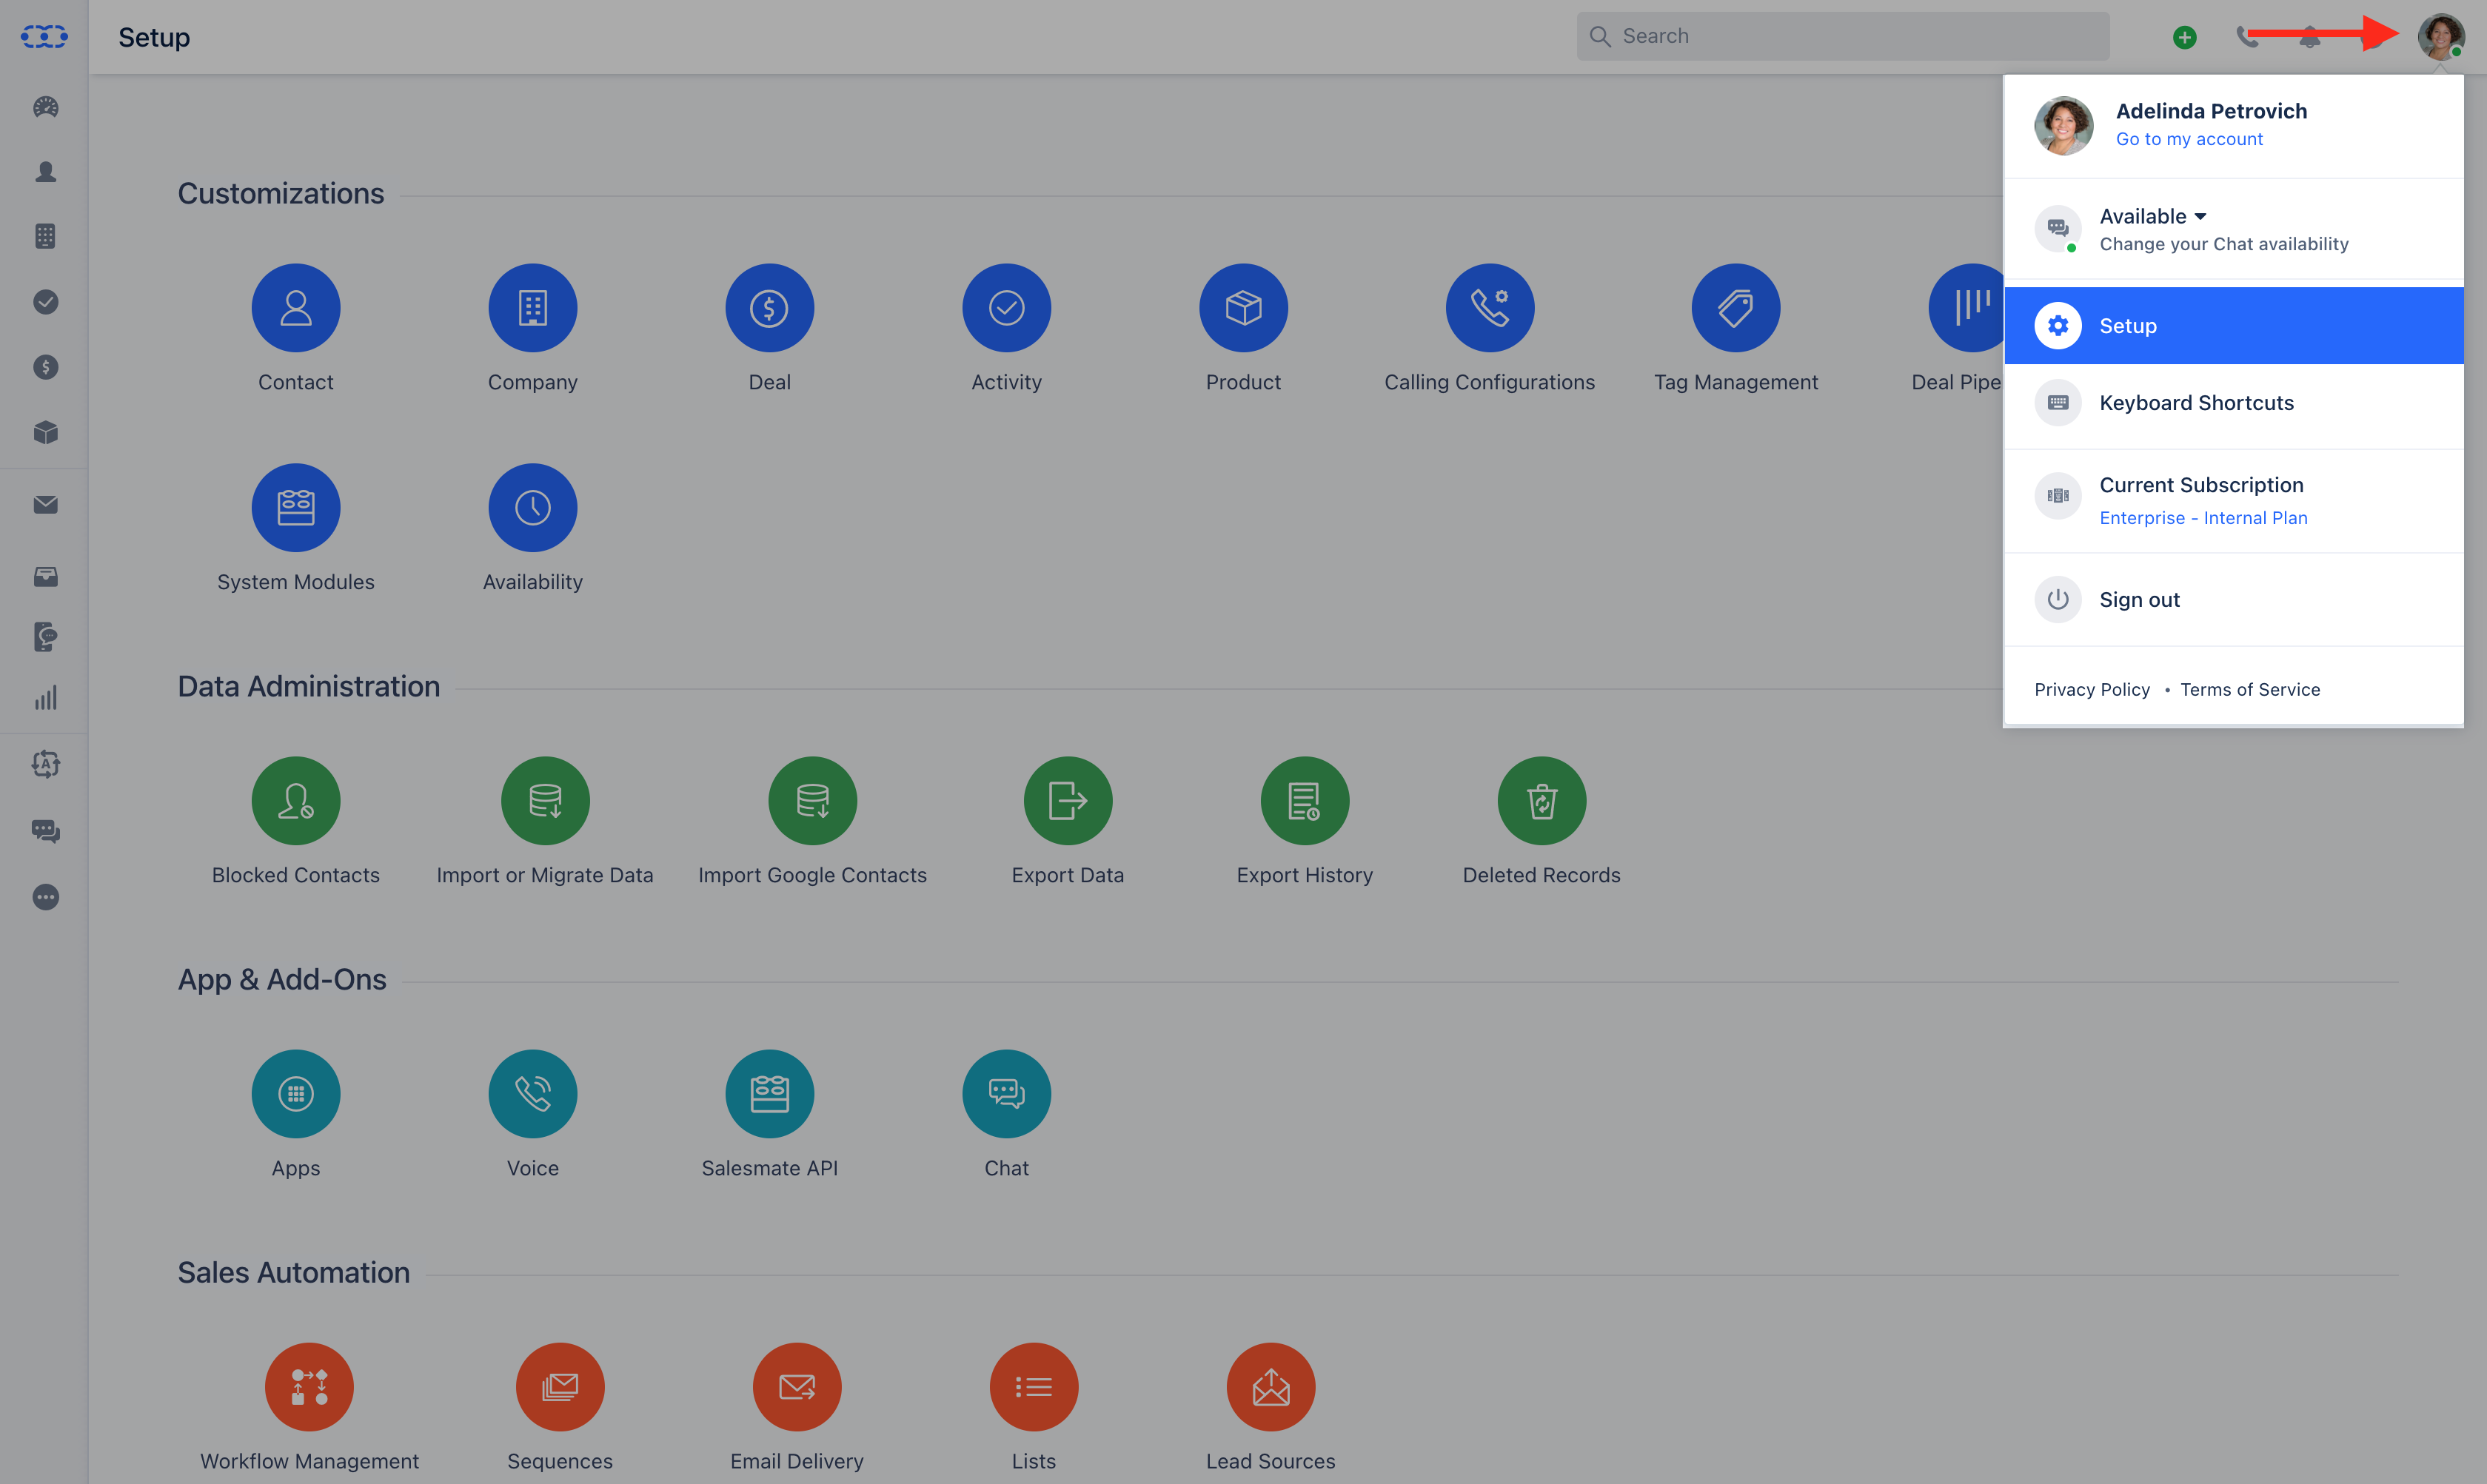This screenshot has height=1484, width=2487.
Task: Open Deals from the sidebar dollar icon
Action: (45, 367)
